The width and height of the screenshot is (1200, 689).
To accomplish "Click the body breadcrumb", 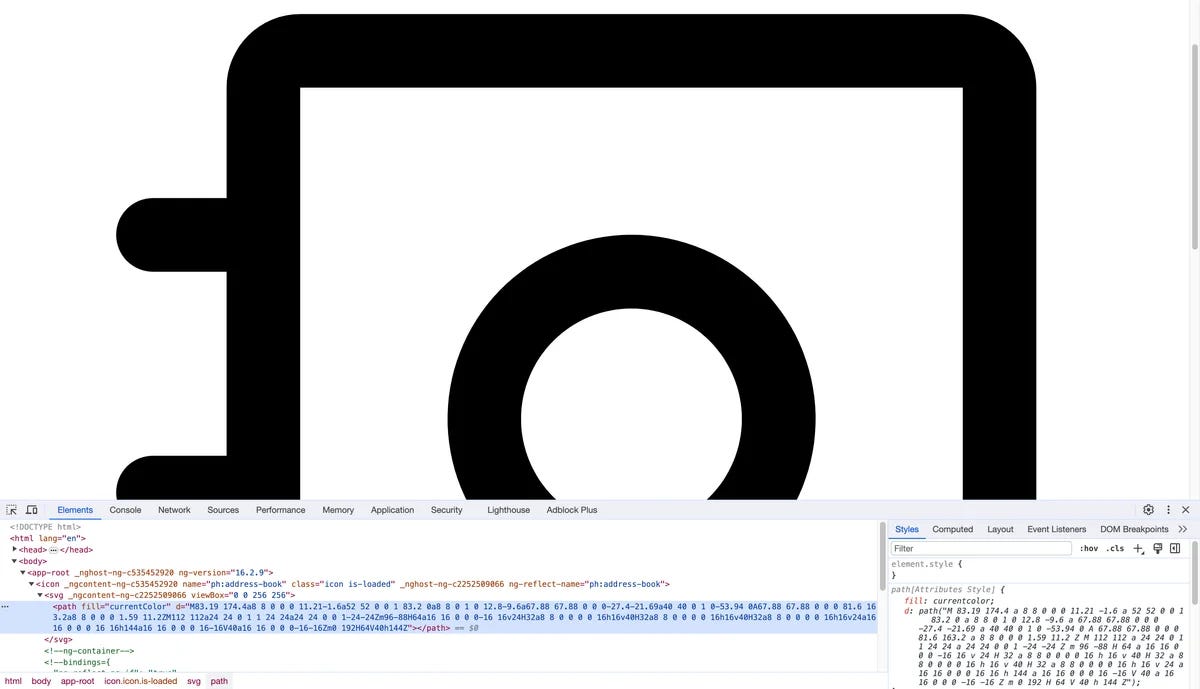I will (x=41, y=681).
